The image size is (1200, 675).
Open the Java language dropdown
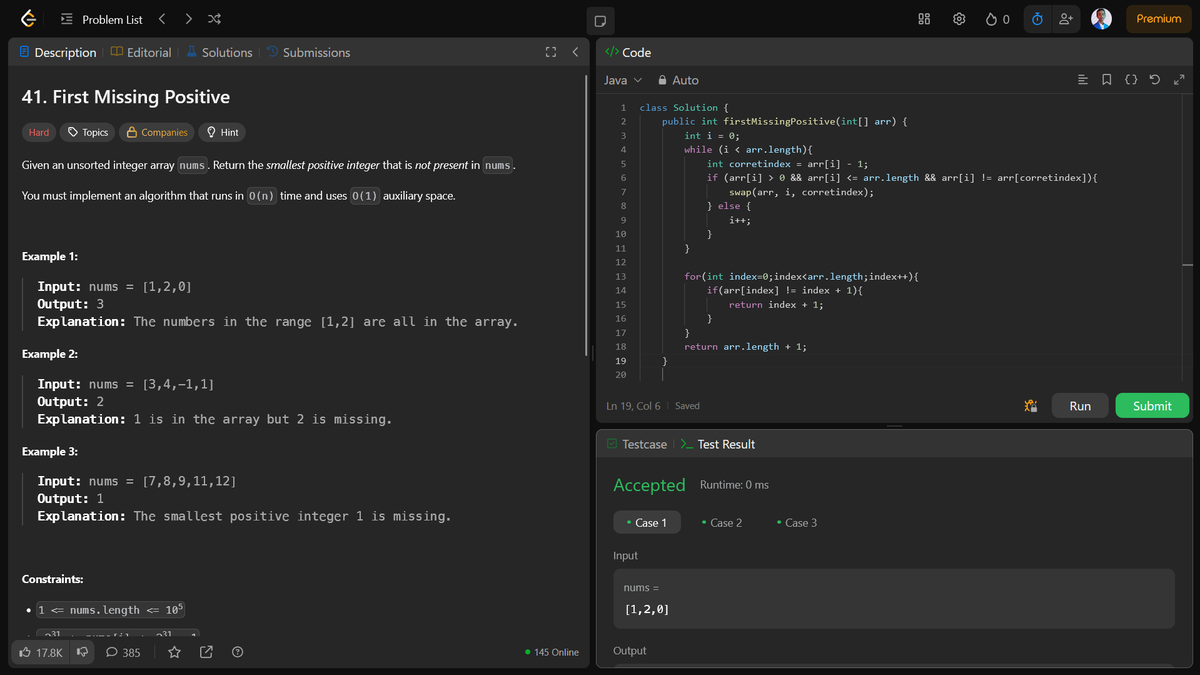coord(623,80)
